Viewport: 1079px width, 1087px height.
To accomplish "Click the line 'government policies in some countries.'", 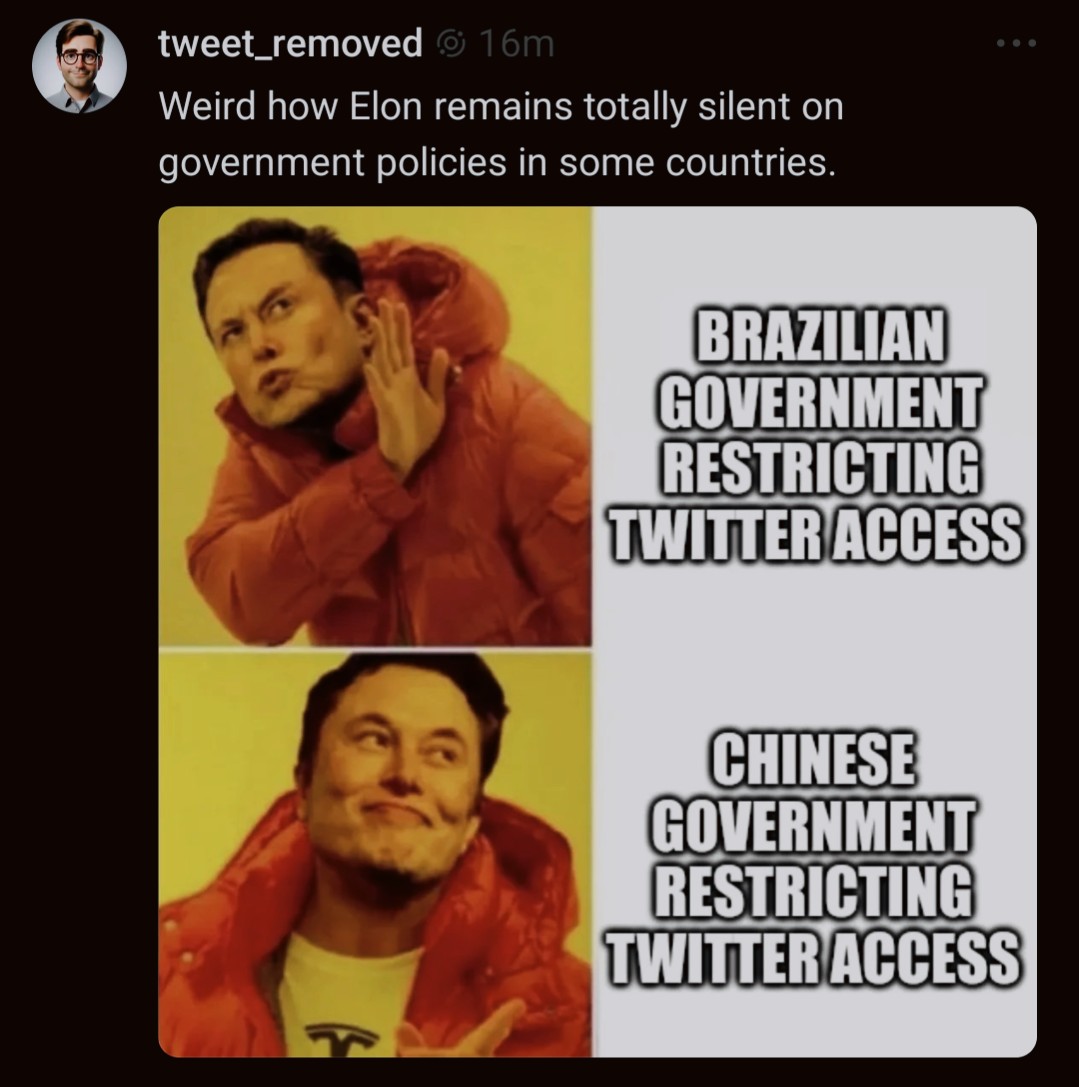I will 497,163.
